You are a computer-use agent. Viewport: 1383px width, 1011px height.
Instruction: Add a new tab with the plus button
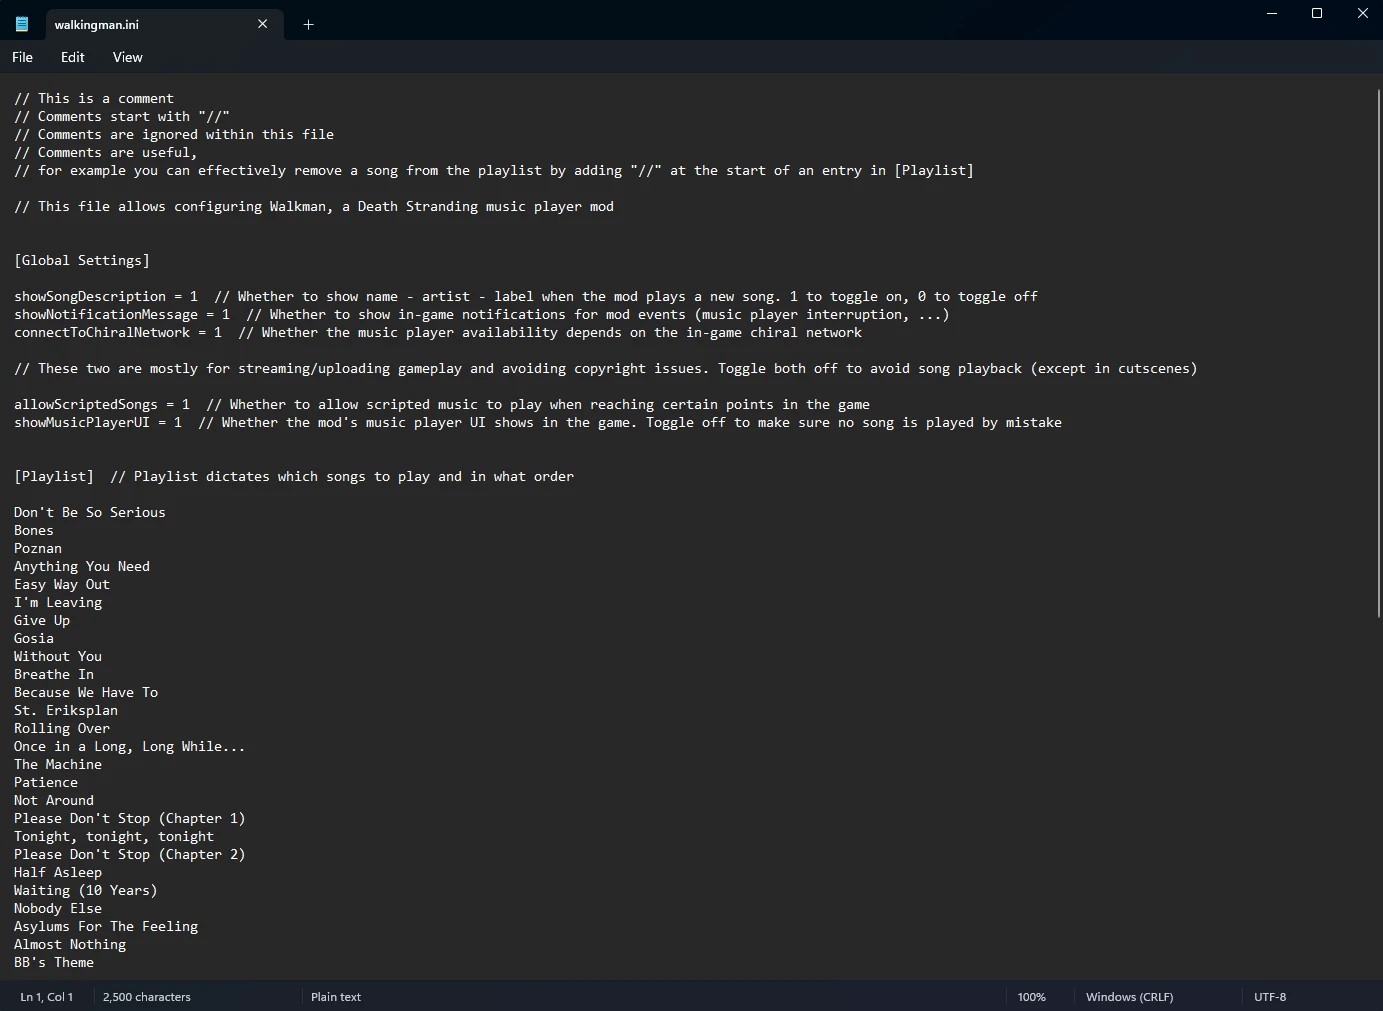[x=308, y=24]
